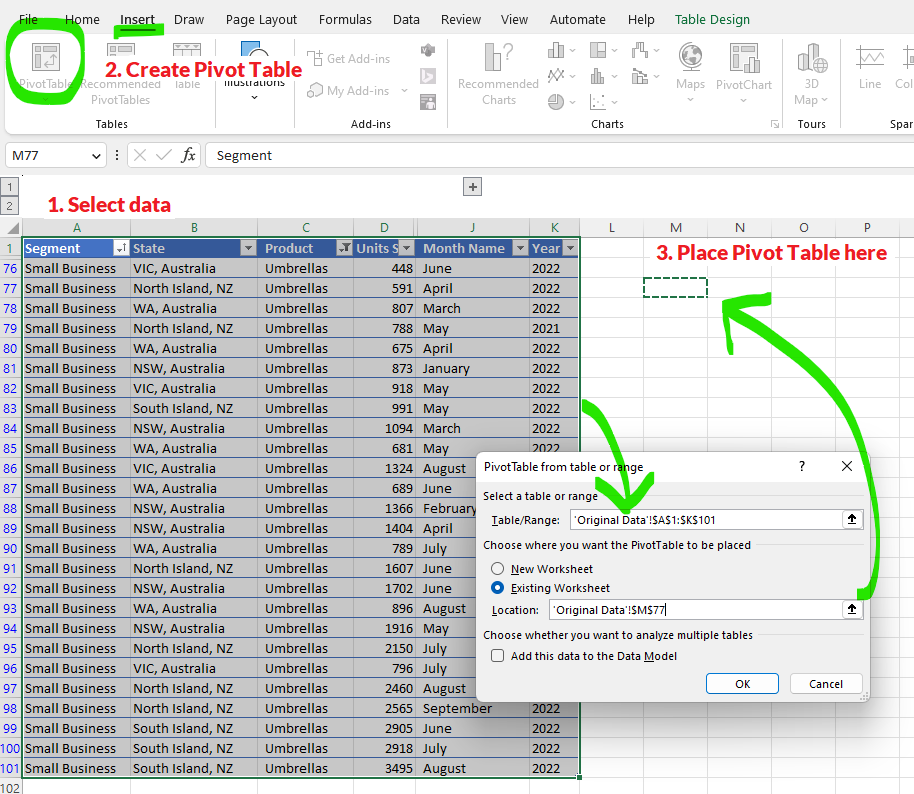Click the formula bar fx icon
Image resolution: width=914 pixels, height=794 pixels.
[x=188, y=155]
